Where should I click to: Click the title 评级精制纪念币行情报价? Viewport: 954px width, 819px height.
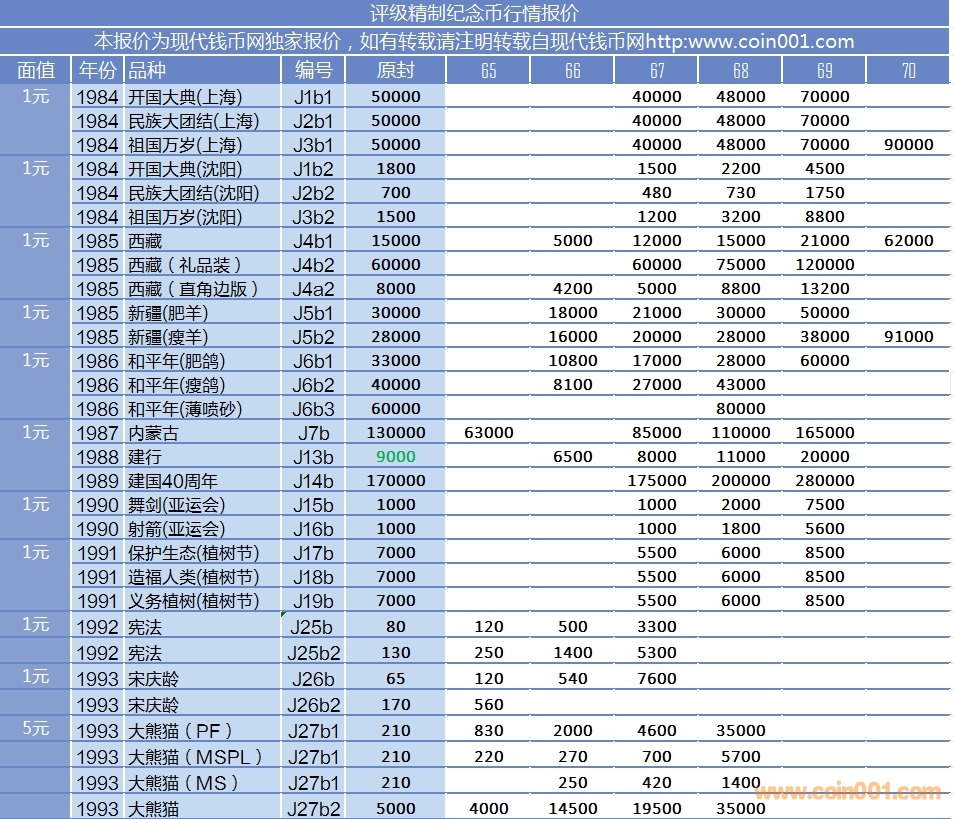(x=477, y=13)
